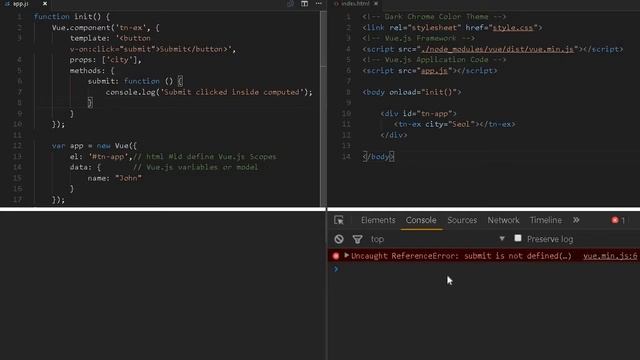Open the Network panel tab

pos(503,220)
